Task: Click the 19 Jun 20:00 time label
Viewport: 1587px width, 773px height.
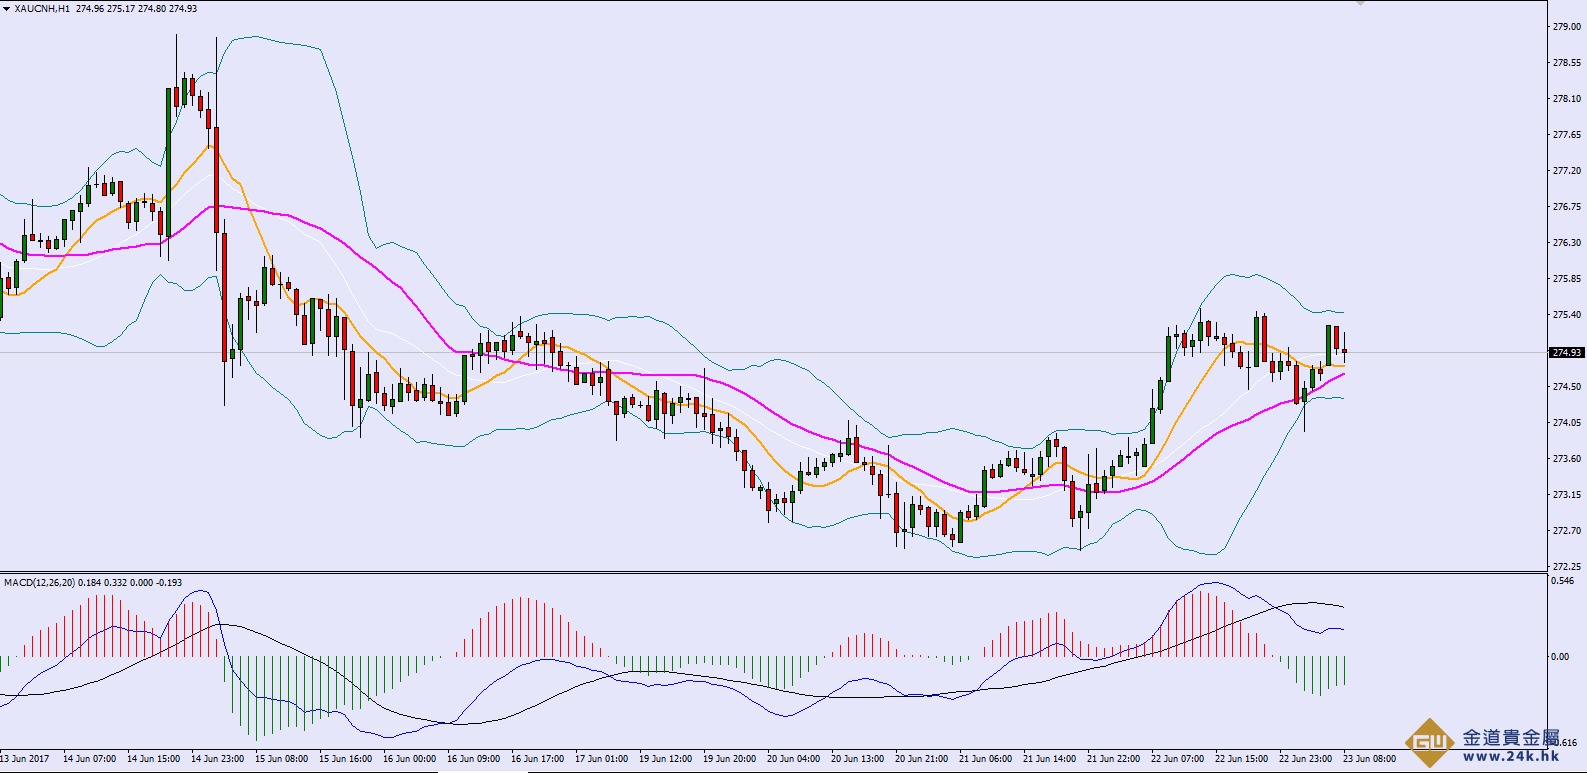Action: pyautogui.click(x=729, y=759)
